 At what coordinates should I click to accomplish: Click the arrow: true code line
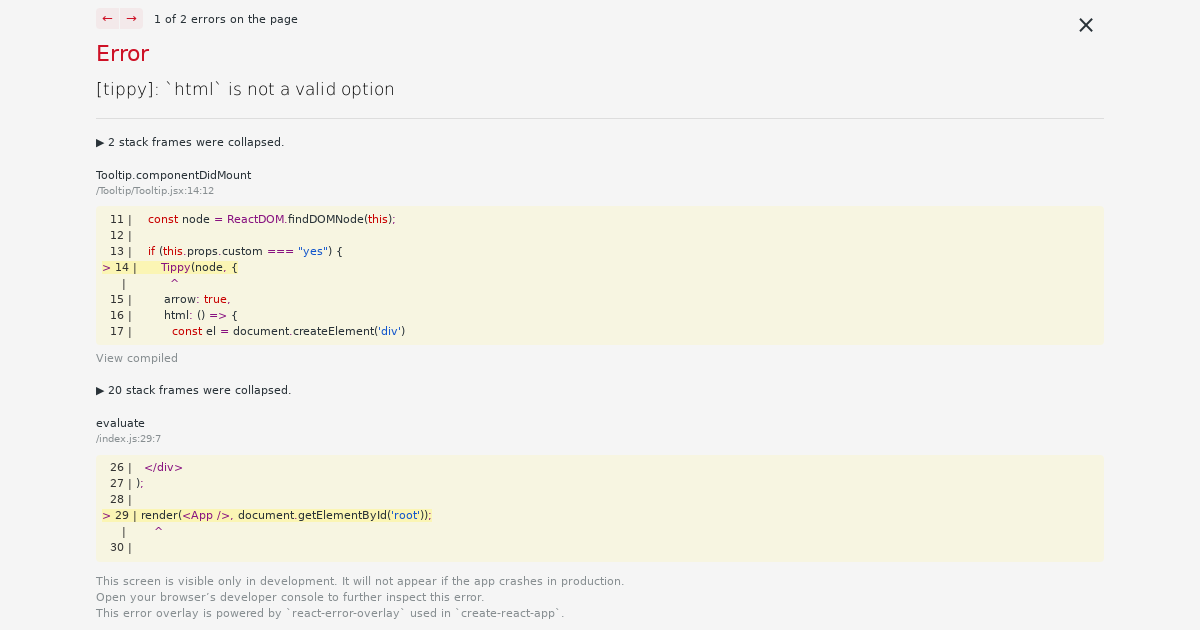click(195, 299)
